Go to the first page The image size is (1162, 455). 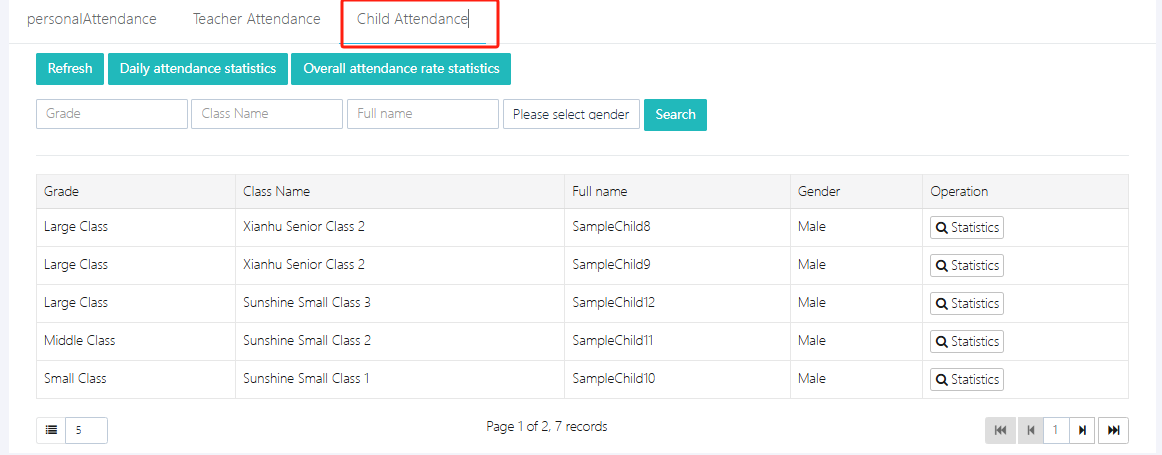pyautogui.click(x=999, y=430)
